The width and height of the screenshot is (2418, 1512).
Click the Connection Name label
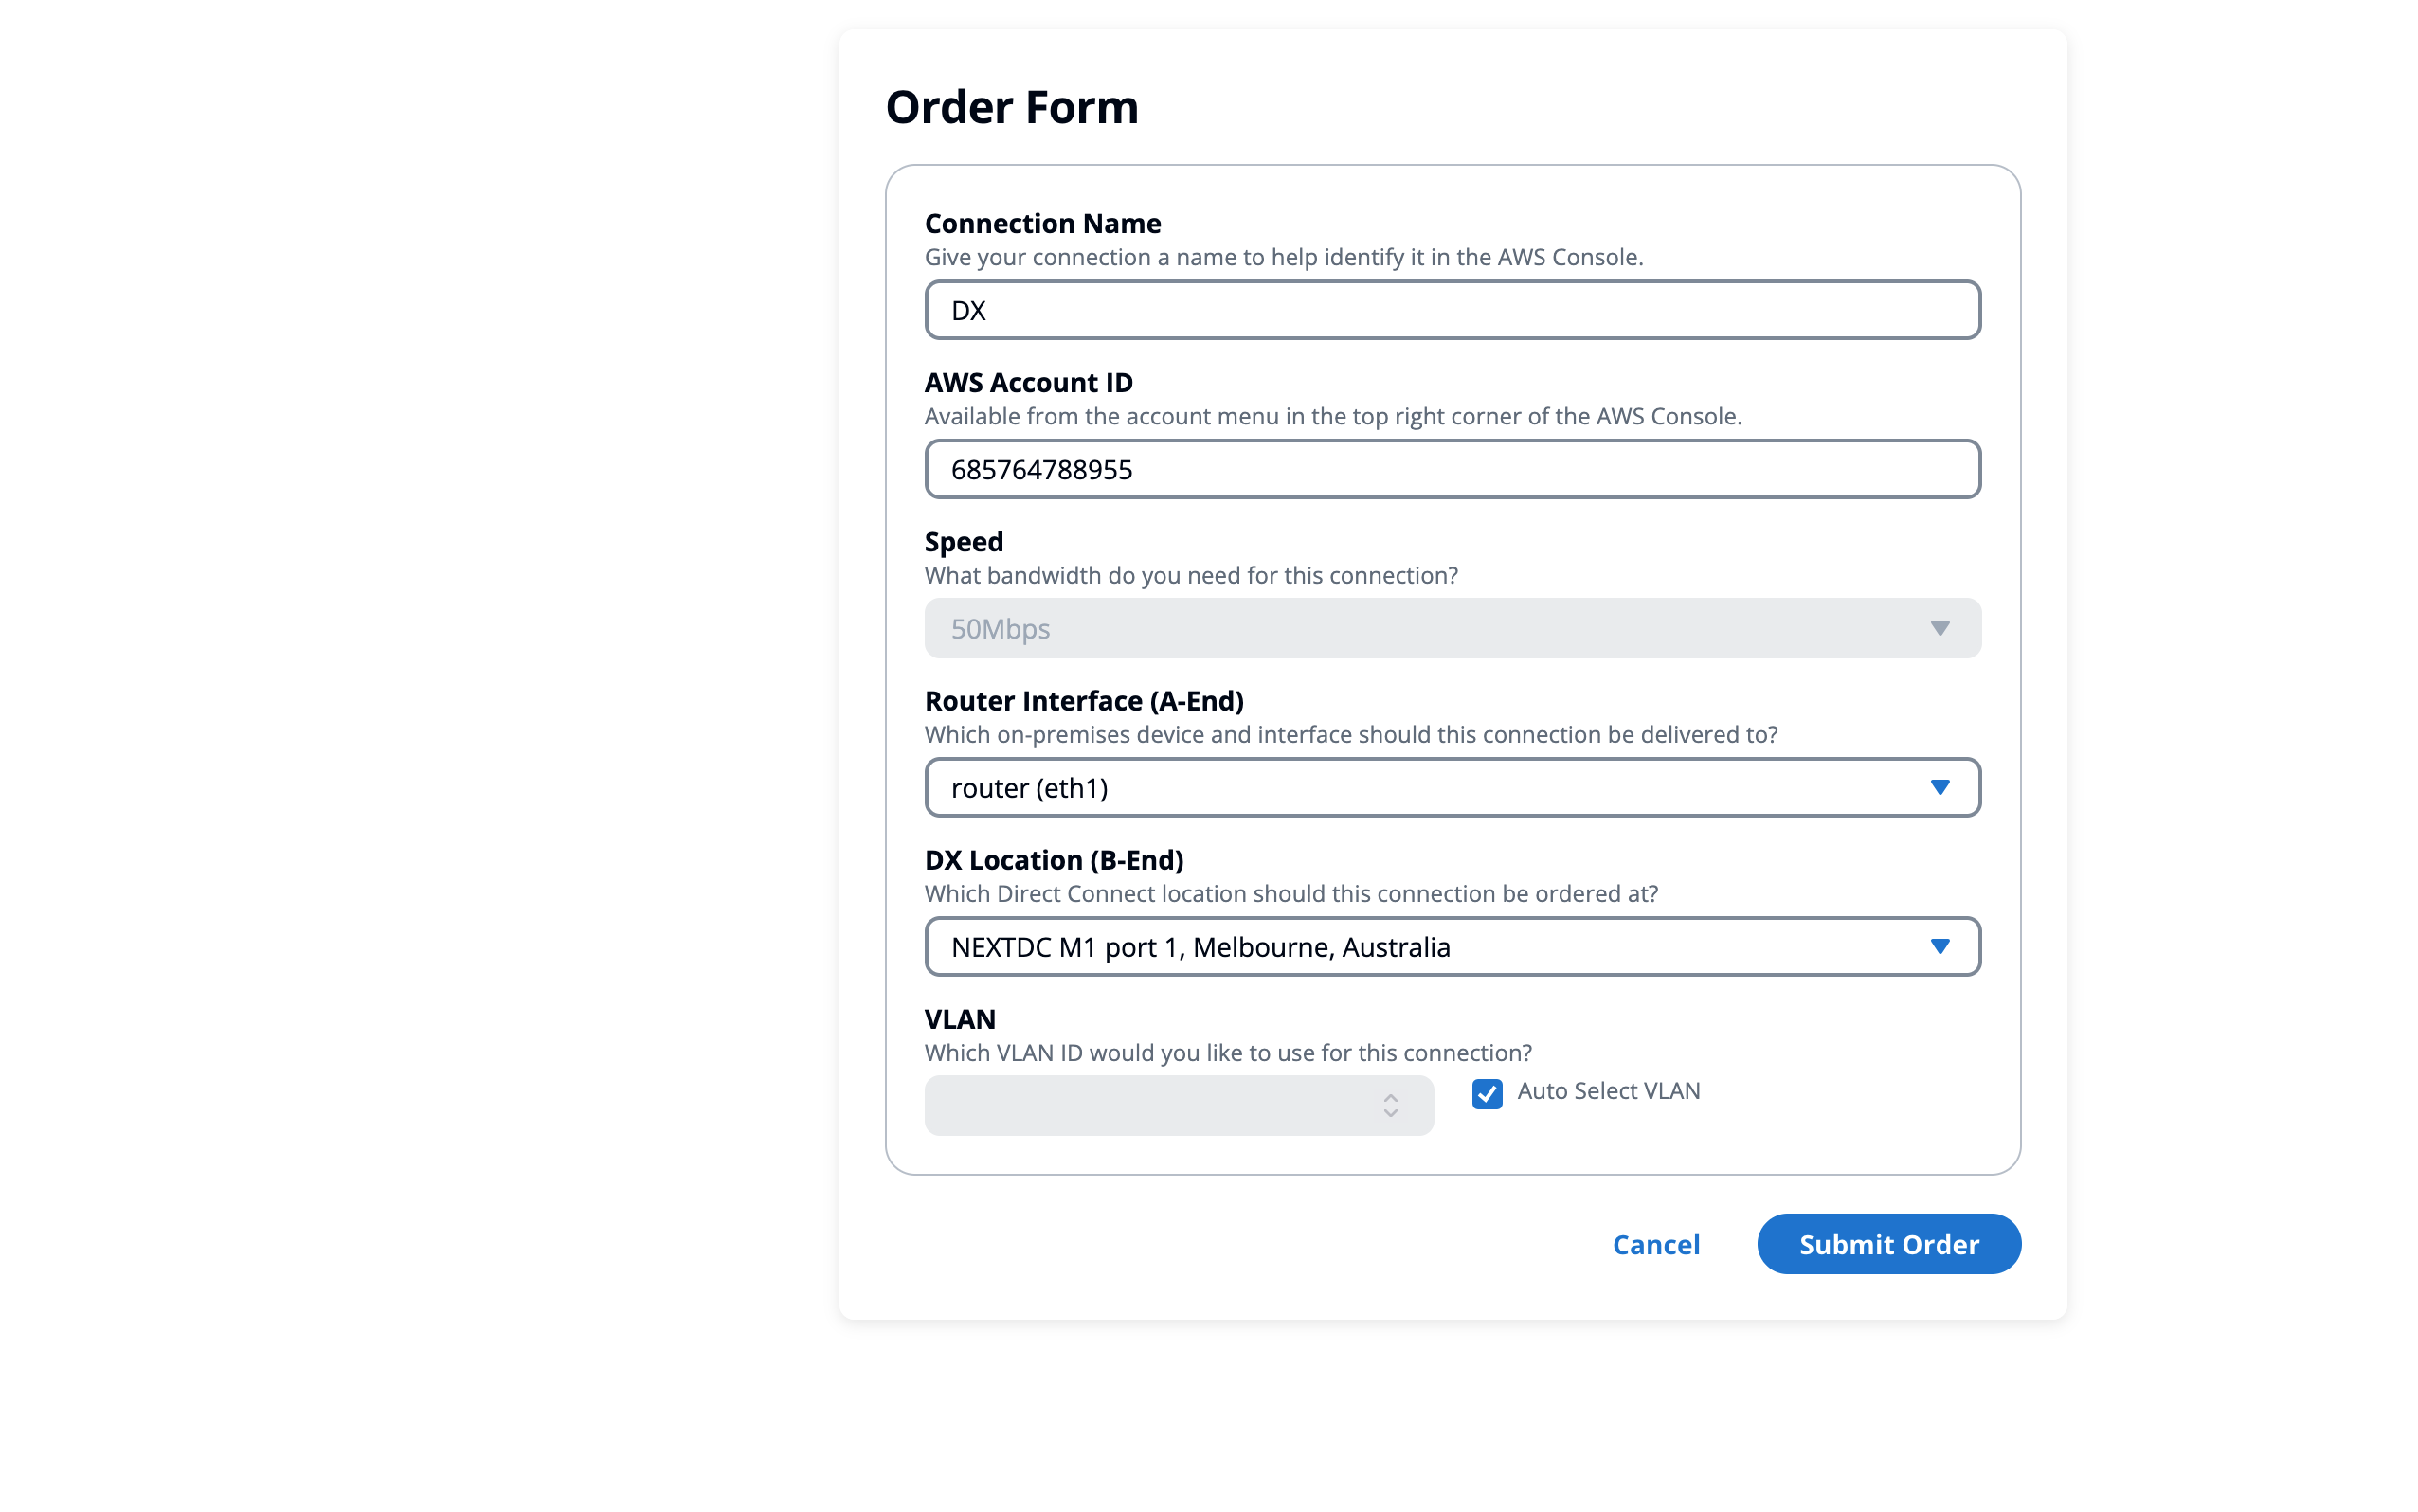click(1042, 223)
